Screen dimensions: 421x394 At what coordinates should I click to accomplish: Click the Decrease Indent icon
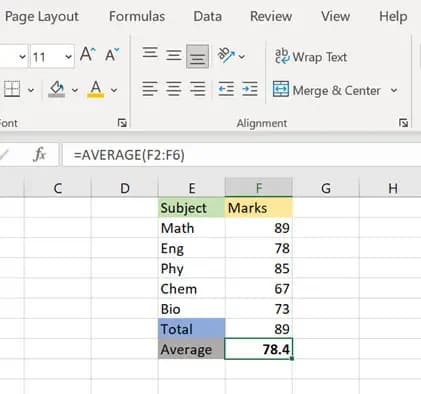click(226, 89)
